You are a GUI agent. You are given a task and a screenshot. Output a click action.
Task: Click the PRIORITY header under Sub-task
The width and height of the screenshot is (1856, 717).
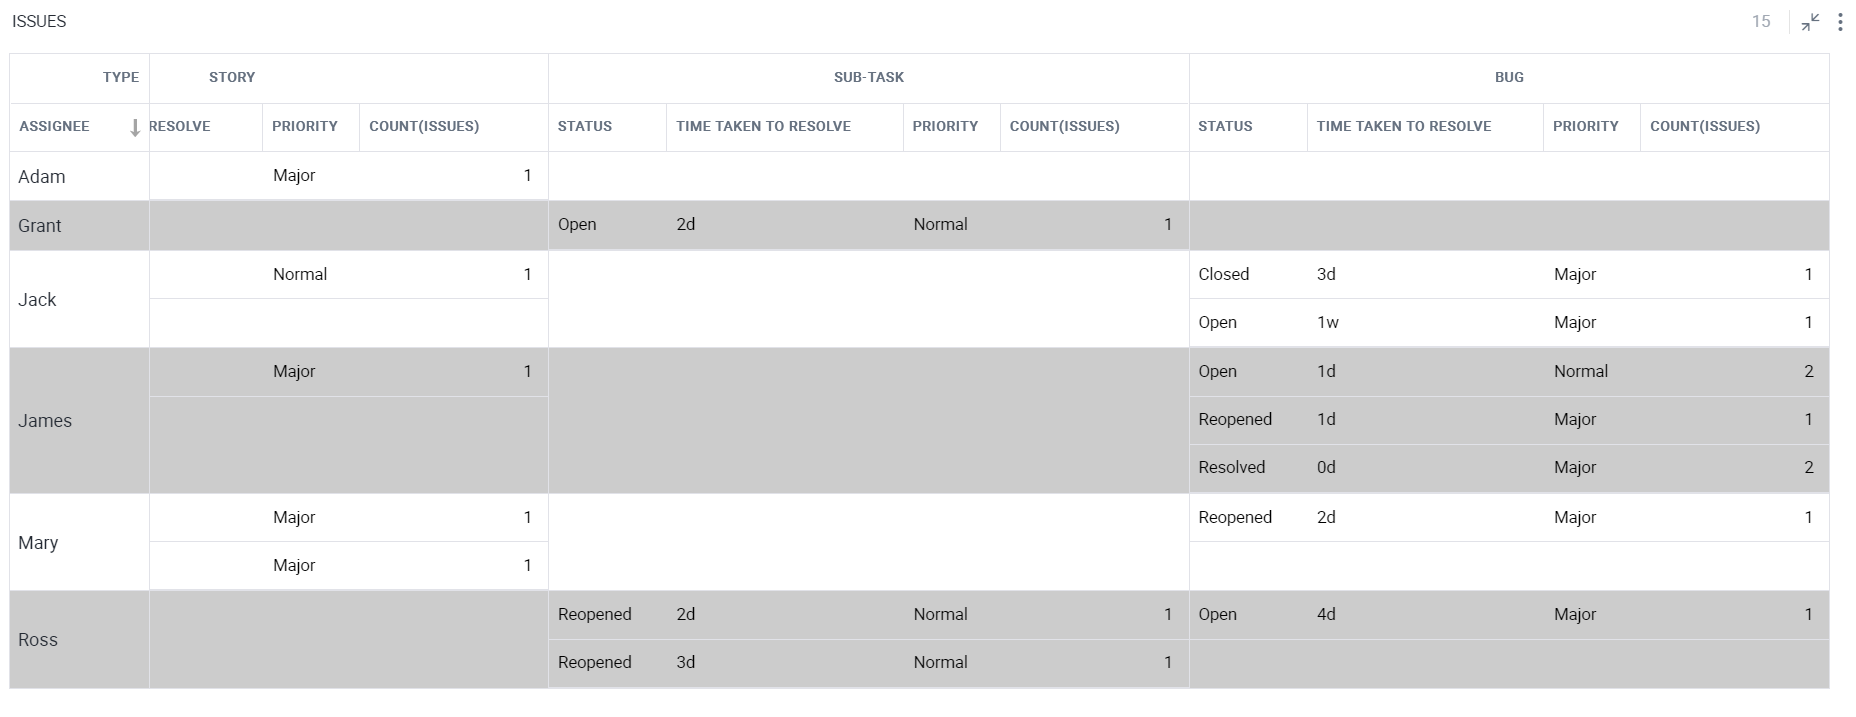945,126
